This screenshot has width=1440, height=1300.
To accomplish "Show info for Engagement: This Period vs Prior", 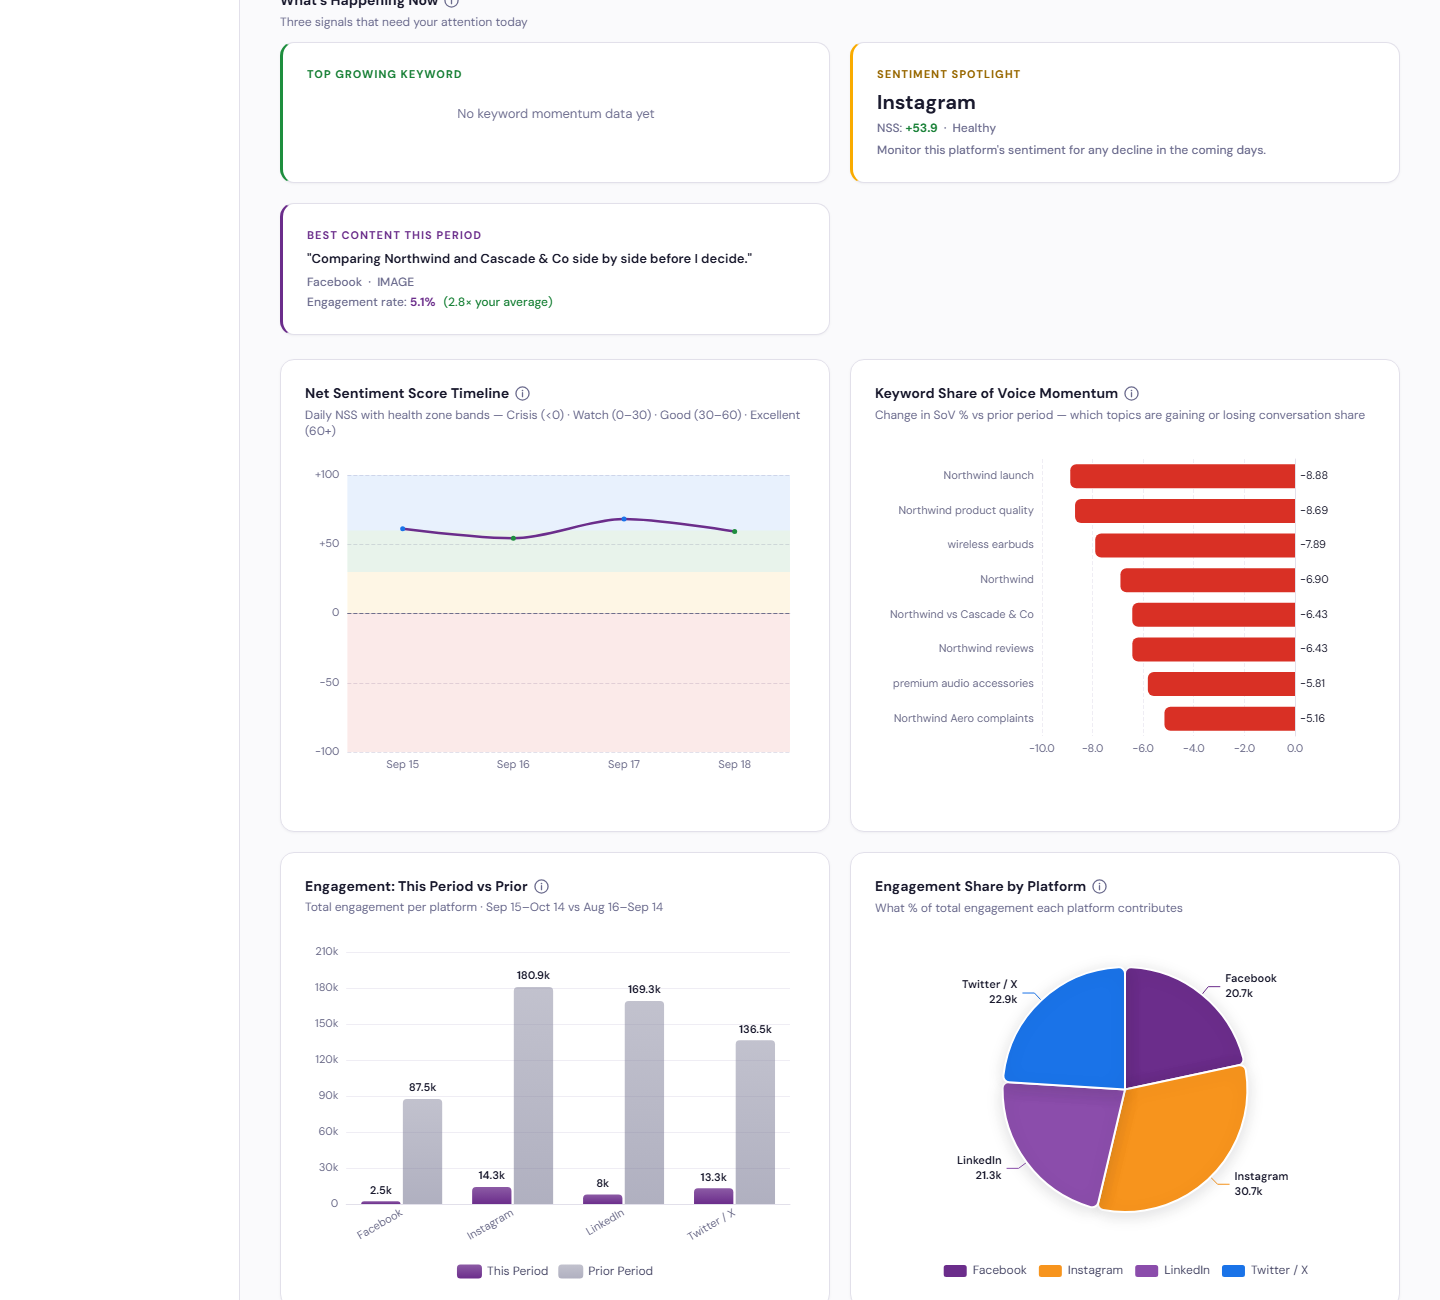I will [541, 887].
